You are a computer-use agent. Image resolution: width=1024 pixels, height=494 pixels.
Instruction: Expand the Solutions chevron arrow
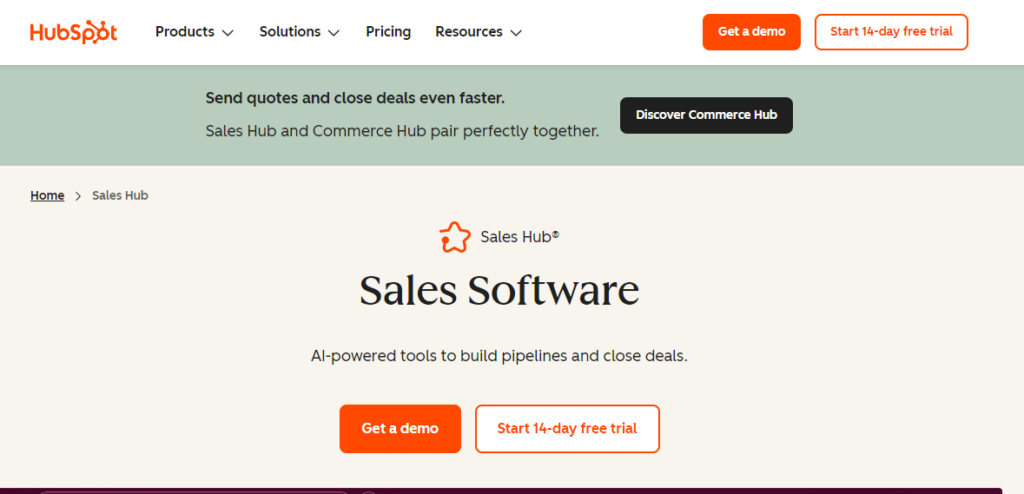click(x=334, y=33)
